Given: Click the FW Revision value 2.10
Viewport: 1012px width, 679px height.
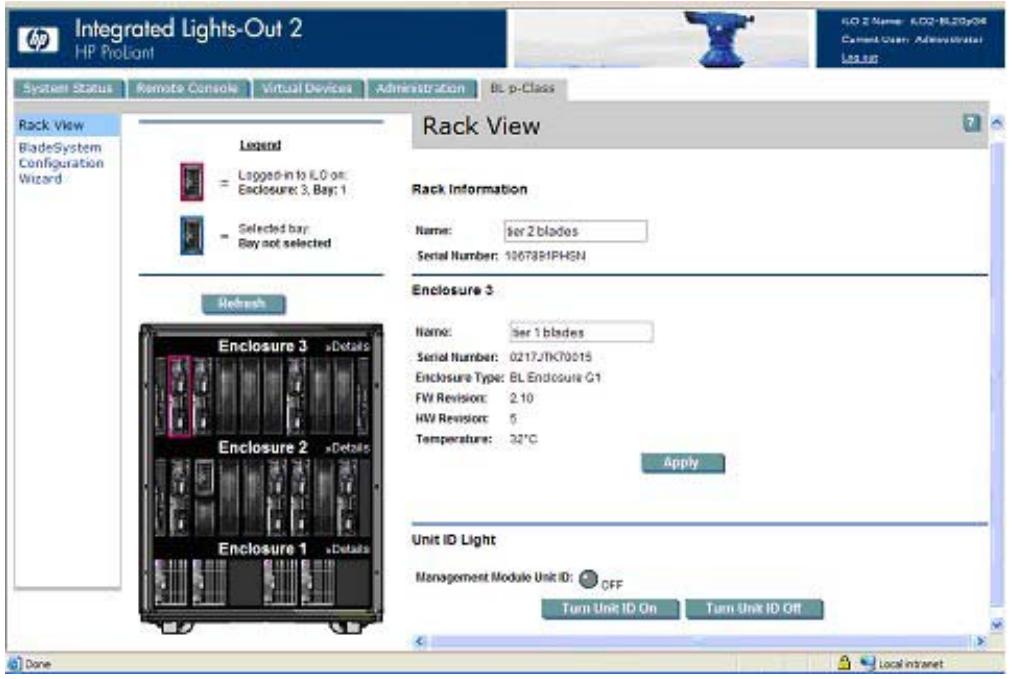Looking at the screenshot, I should (521, 398).
